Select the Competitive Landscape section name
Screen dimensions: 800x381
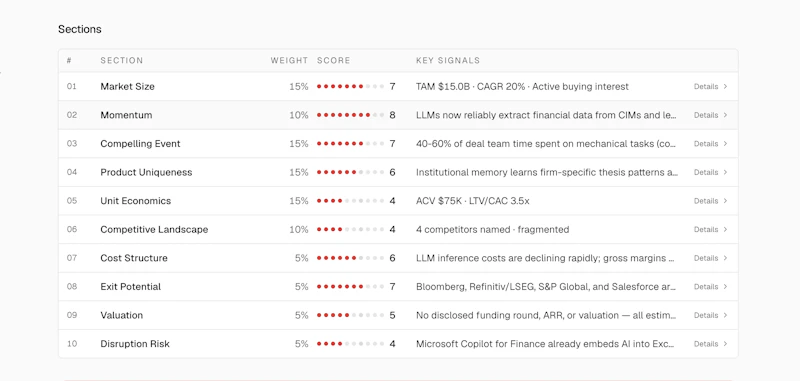click(x=154, y=230)
